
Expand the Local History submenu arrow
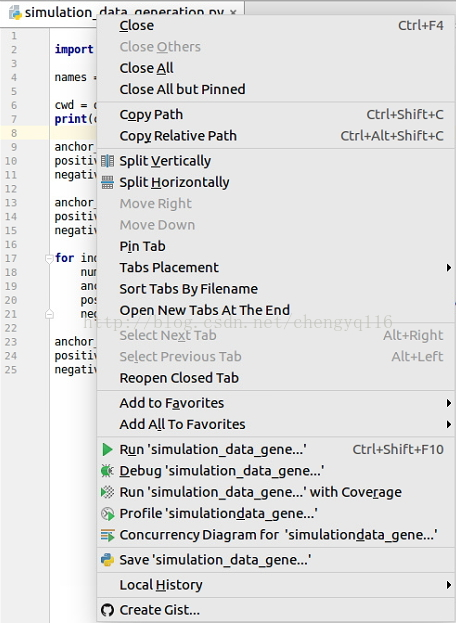pyautogui.click(x=448, y=585)
